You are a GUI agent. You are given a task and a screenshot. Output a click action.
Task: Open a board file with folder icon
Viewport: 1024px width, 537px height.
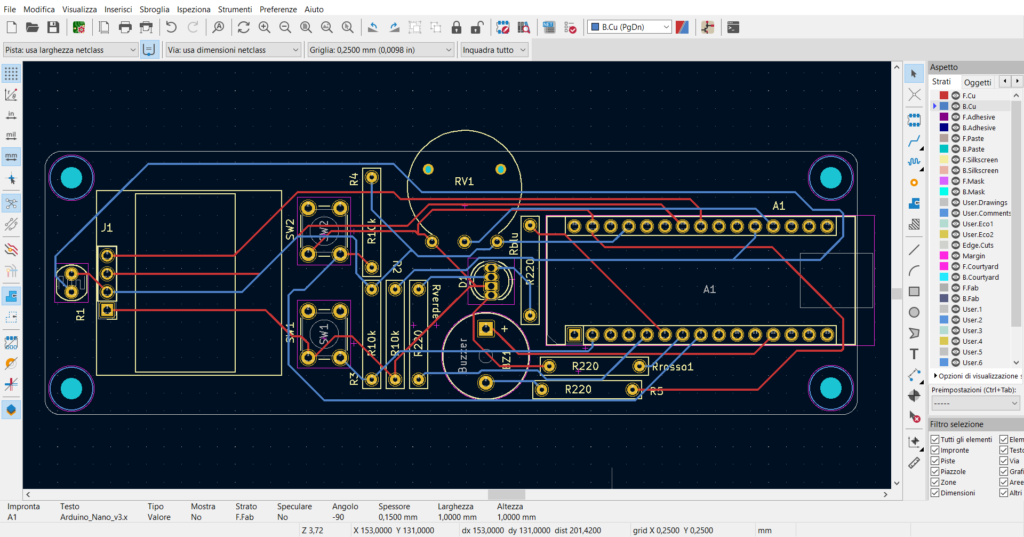coord(32,27)
